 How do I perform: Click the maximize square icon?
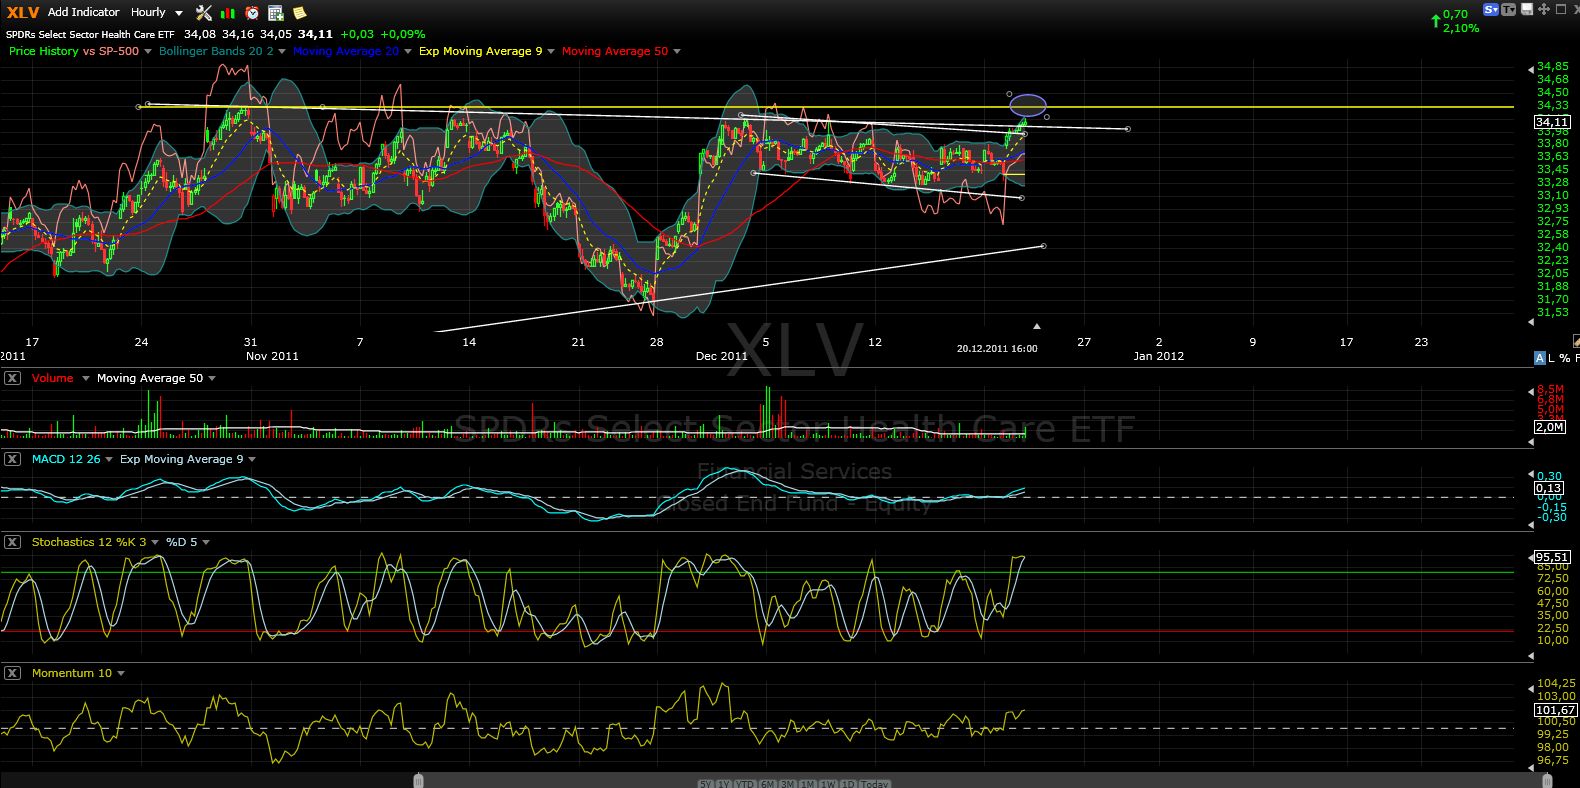point(1562,9)
